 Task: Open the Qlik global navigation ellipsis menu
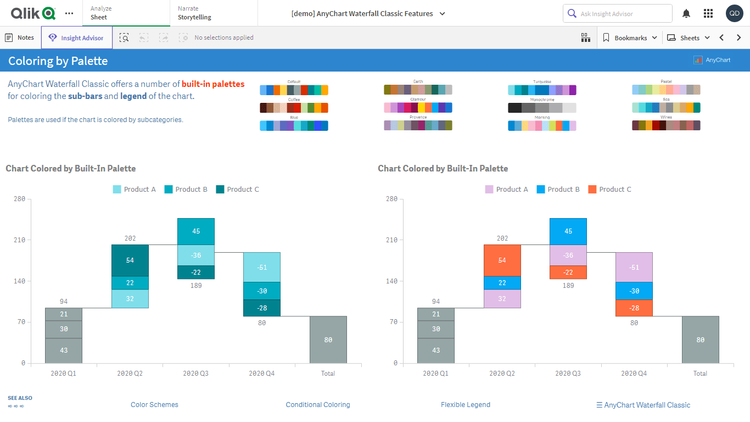pyautogui.click(x=68, y=13)
